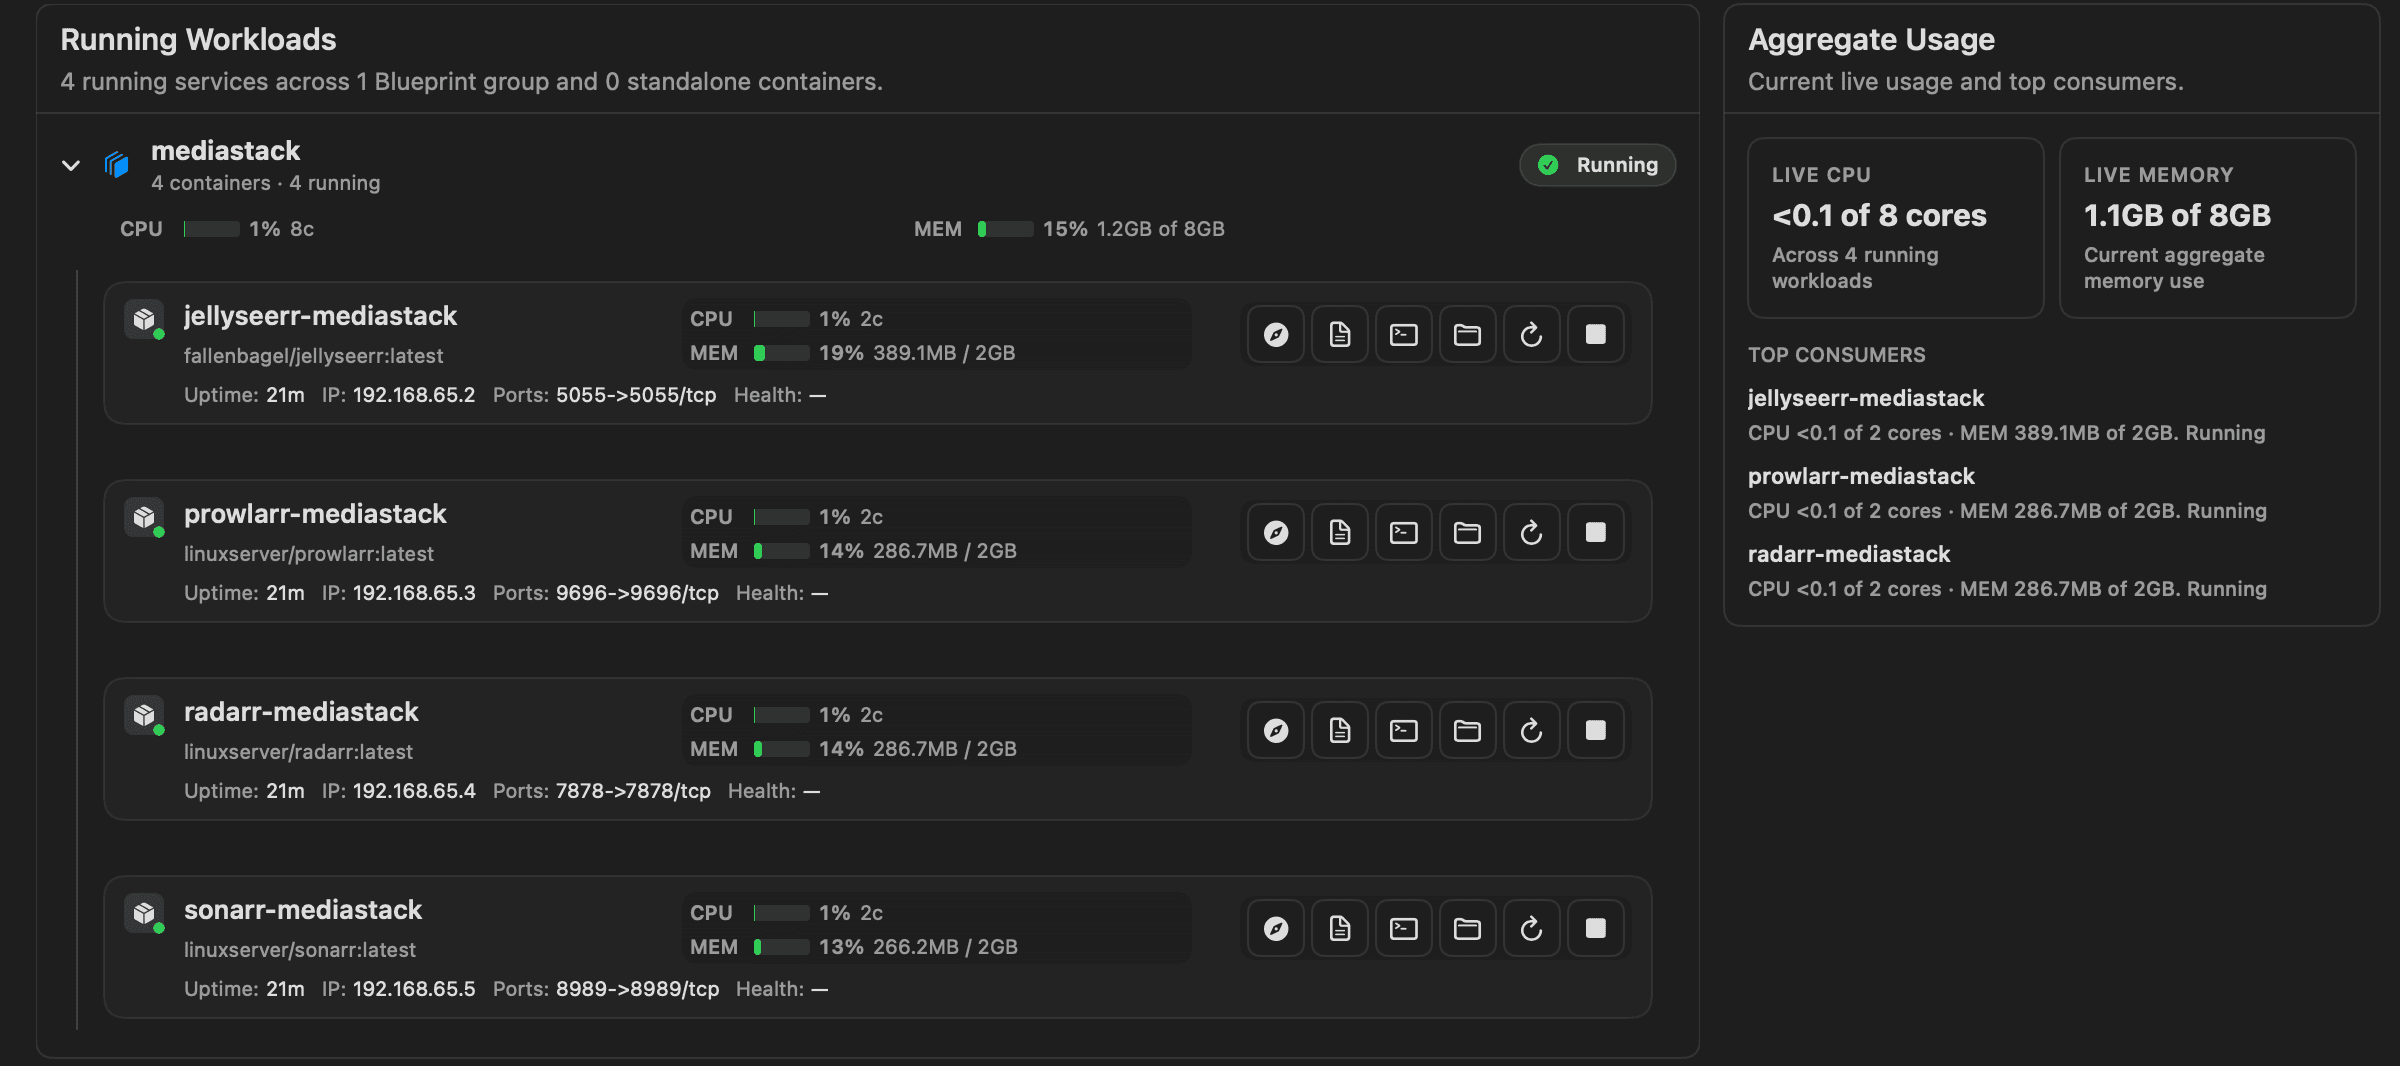This screenshot has width=2400, height=1066.
Task: Click the mediastack Blueprint stack icon
Action: (x=117, y=164)
